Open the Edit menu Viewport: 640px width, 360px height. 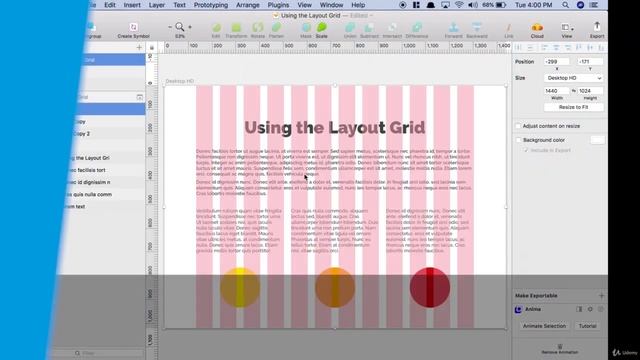tap(110, 5)
